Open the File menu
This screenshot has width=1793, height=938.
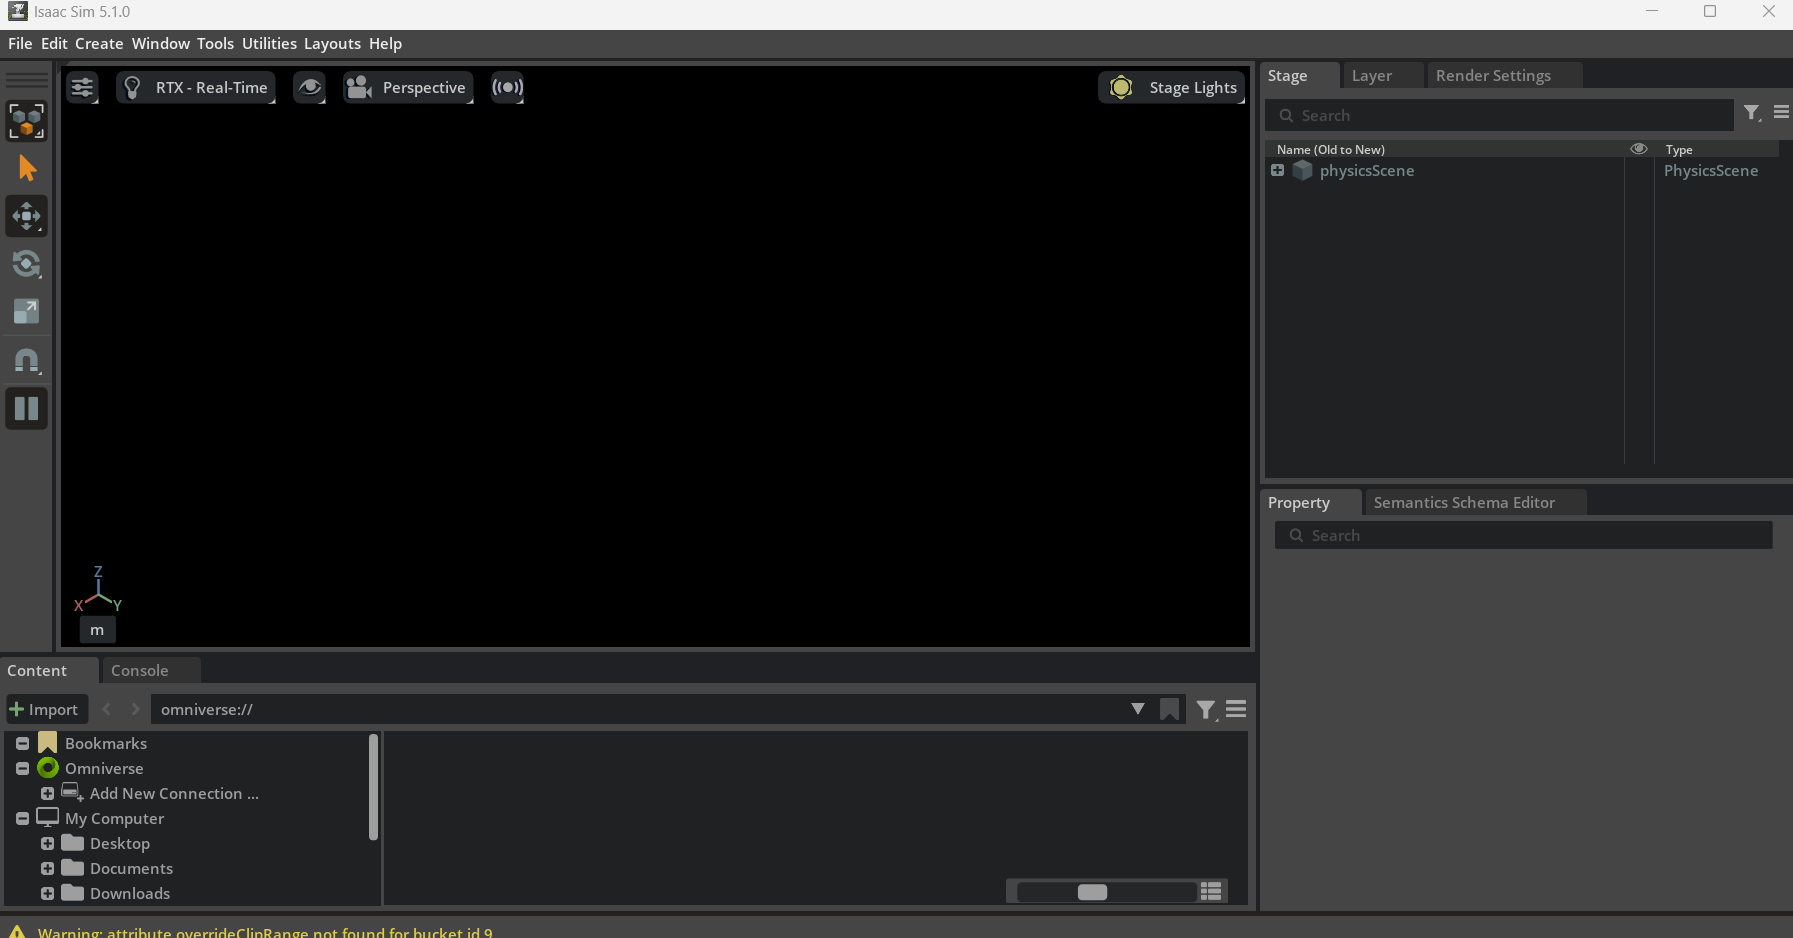point(20,44)
